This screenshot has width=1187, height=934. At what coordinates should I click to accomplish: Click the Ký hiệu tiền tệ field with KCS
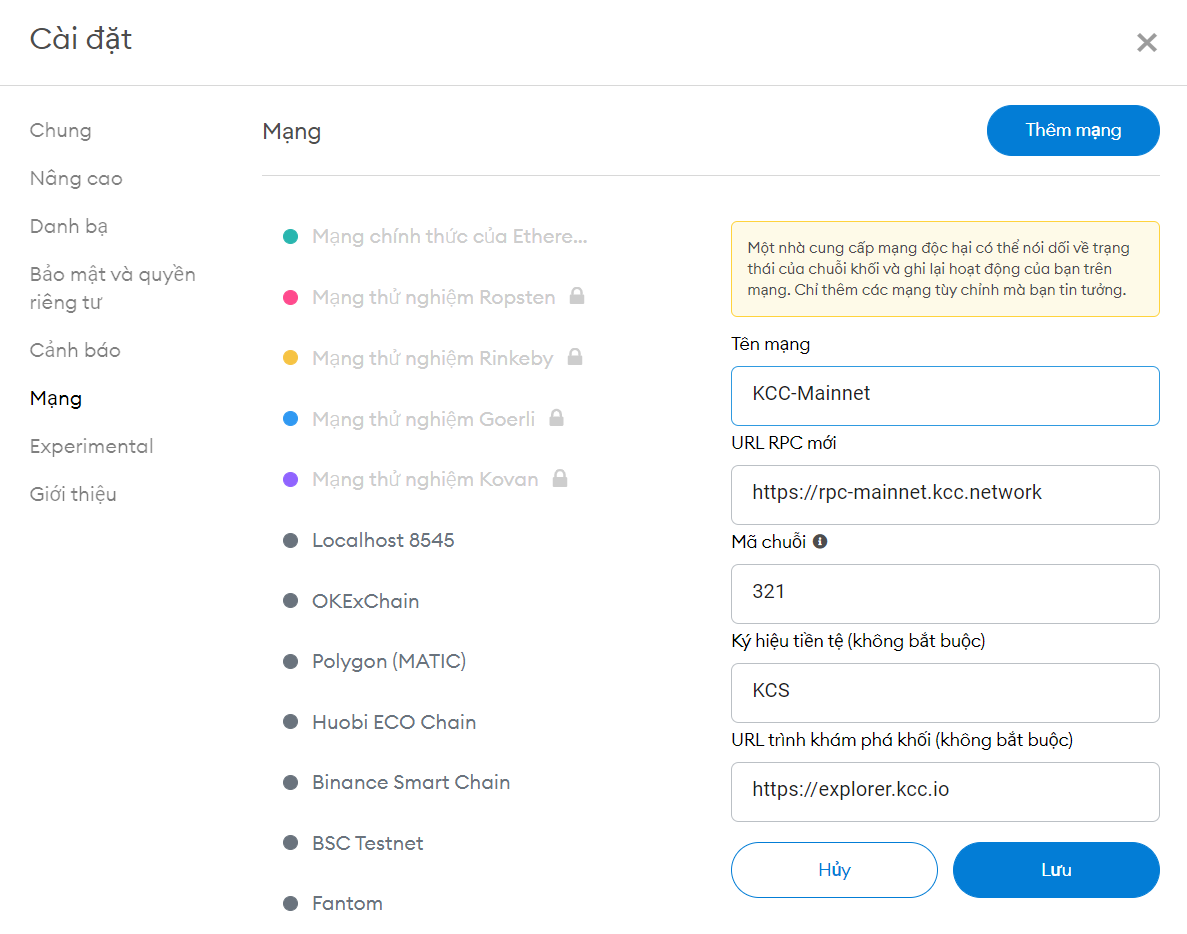pyautogui.click(x=945, y=693)
